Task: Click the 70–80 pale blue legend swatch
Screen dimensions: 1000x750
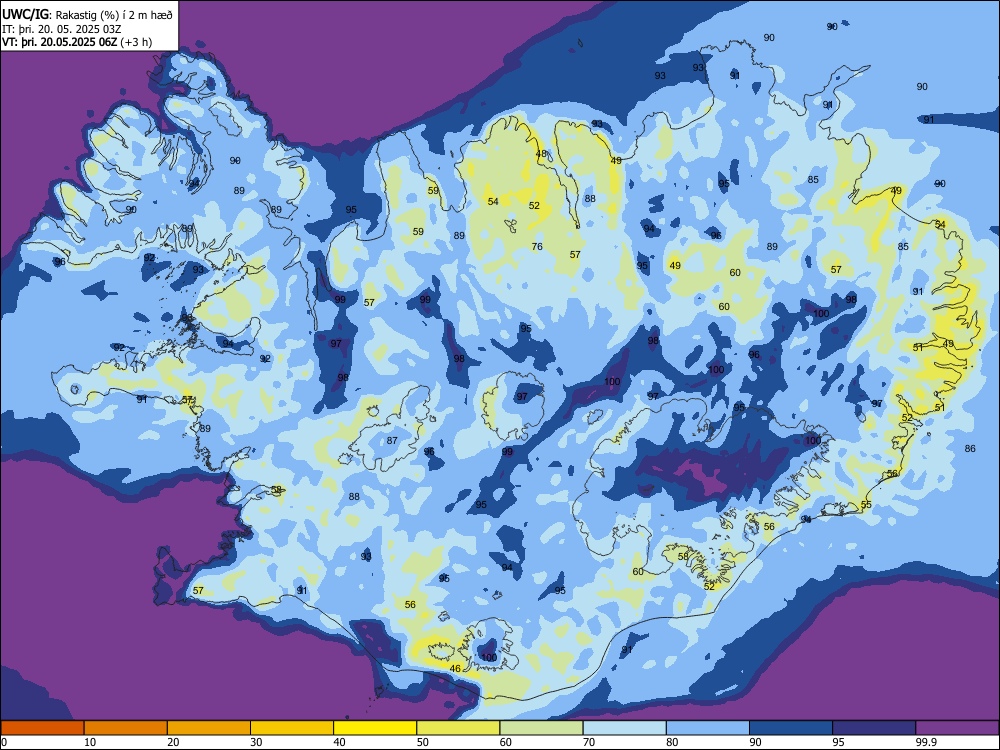Action: 625,728
